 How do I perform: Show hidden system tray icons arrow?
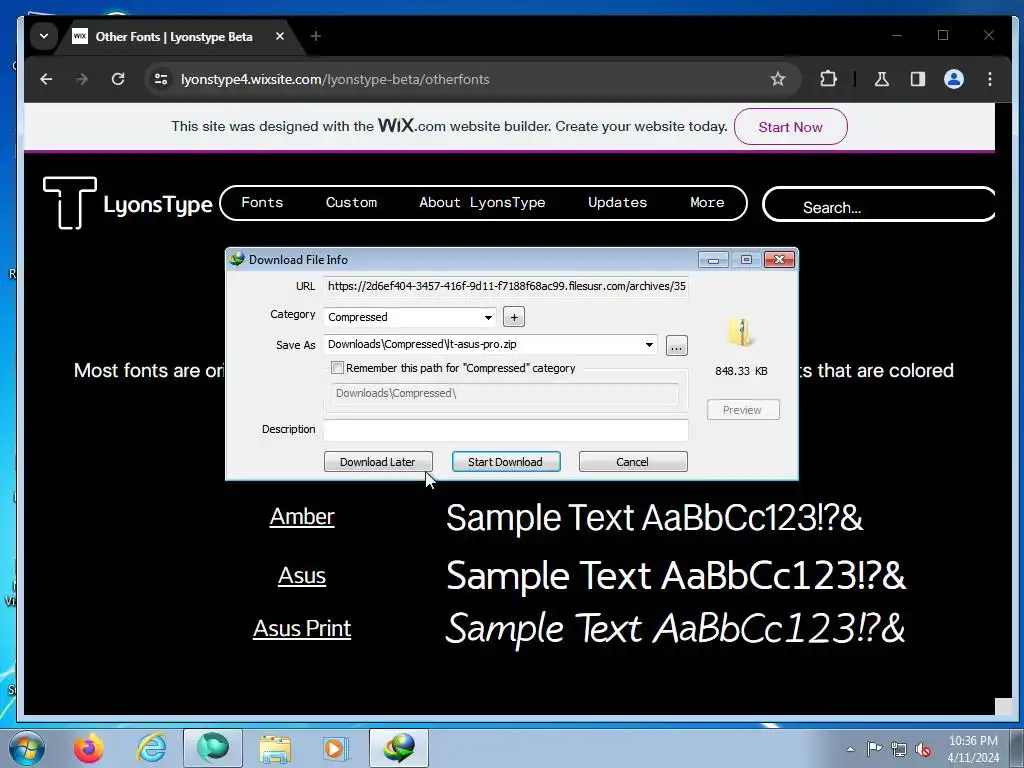click(x=850, y=749)
